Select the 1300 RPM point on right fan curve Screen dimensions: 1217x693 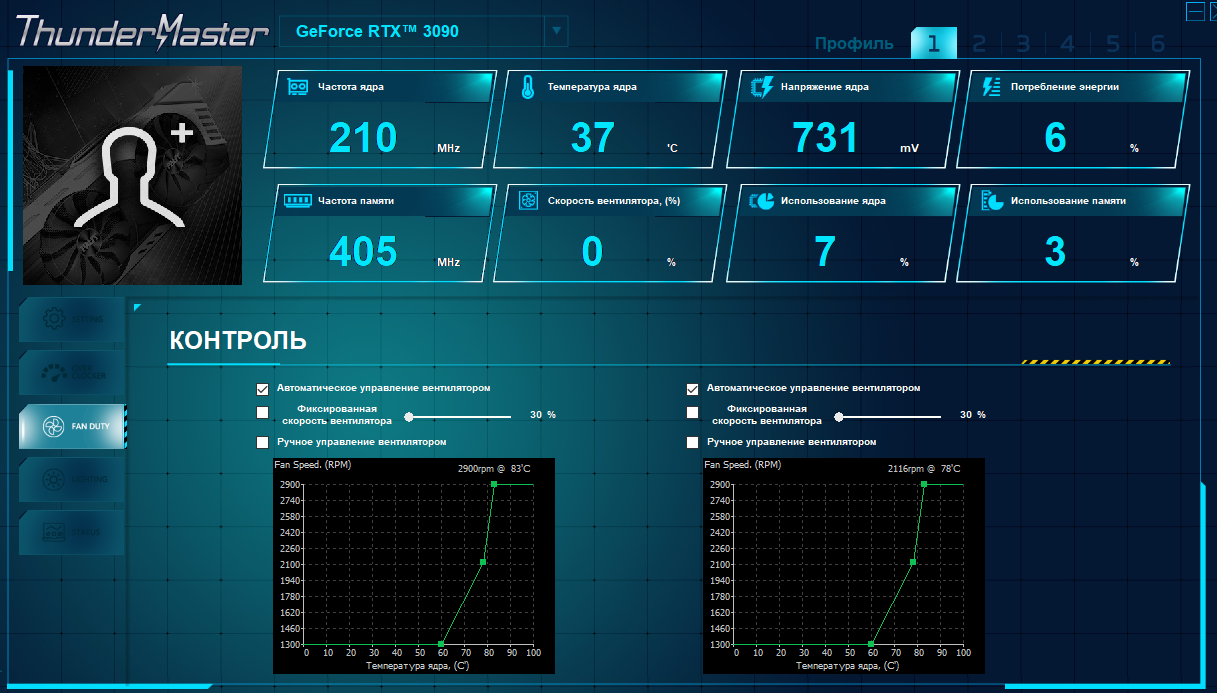[872, 644]
